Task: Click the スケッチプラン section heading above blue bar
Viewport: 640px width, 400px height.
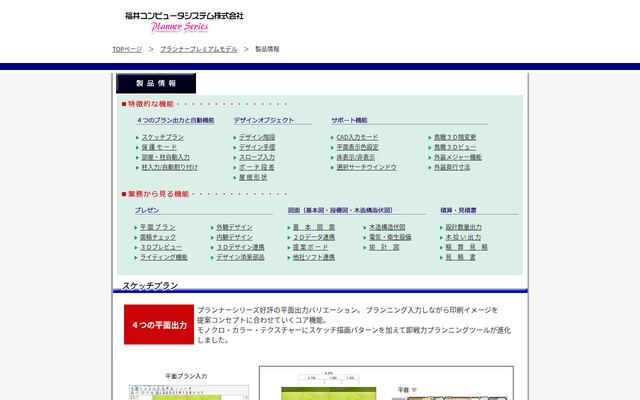Action: [x=150, y=286]
